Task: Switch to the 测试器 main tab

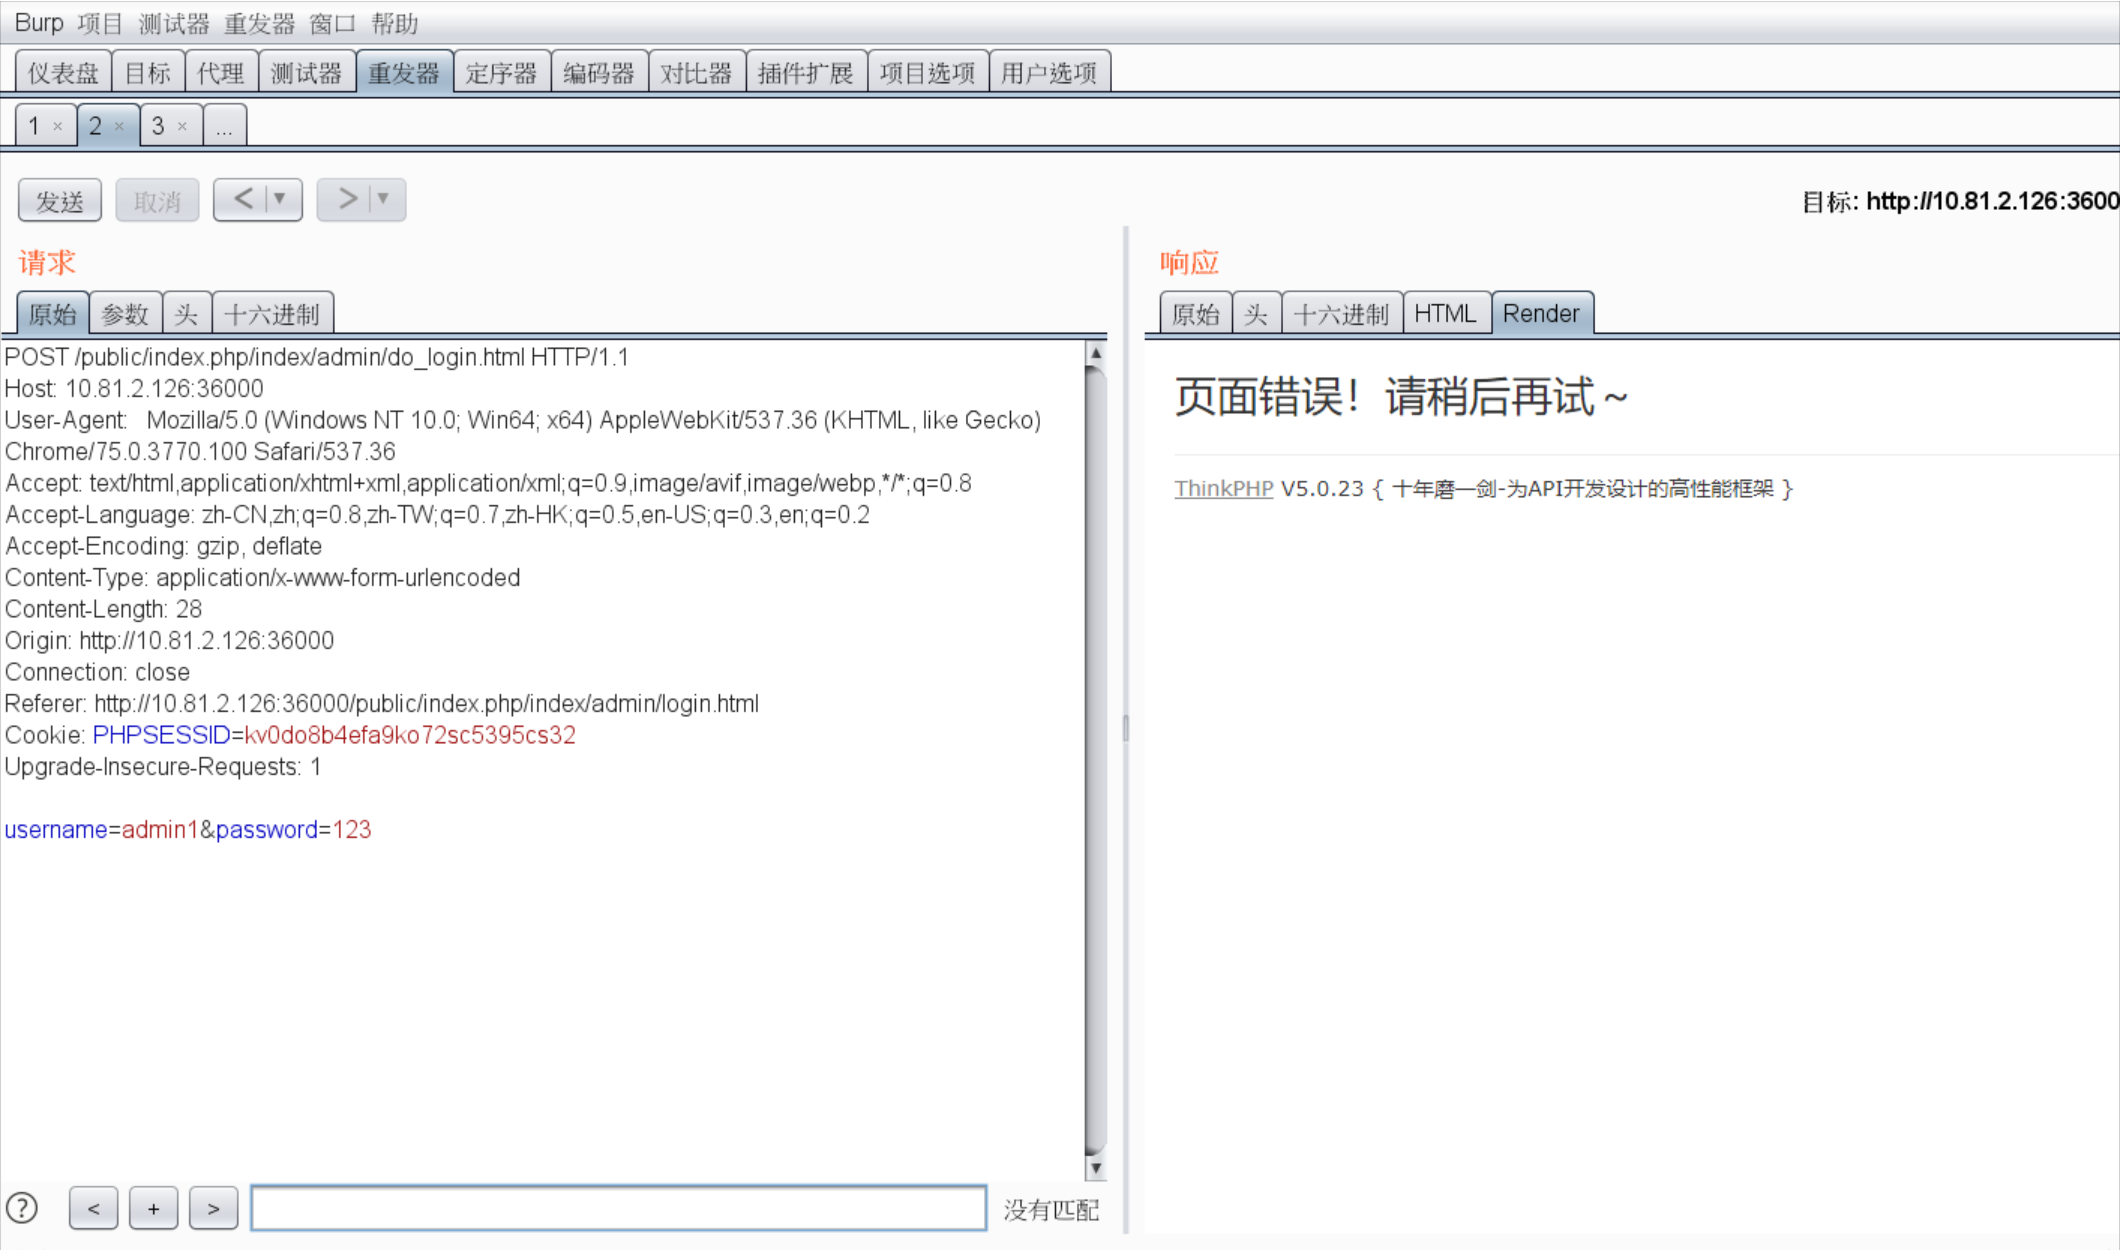Action: point(307,72)
